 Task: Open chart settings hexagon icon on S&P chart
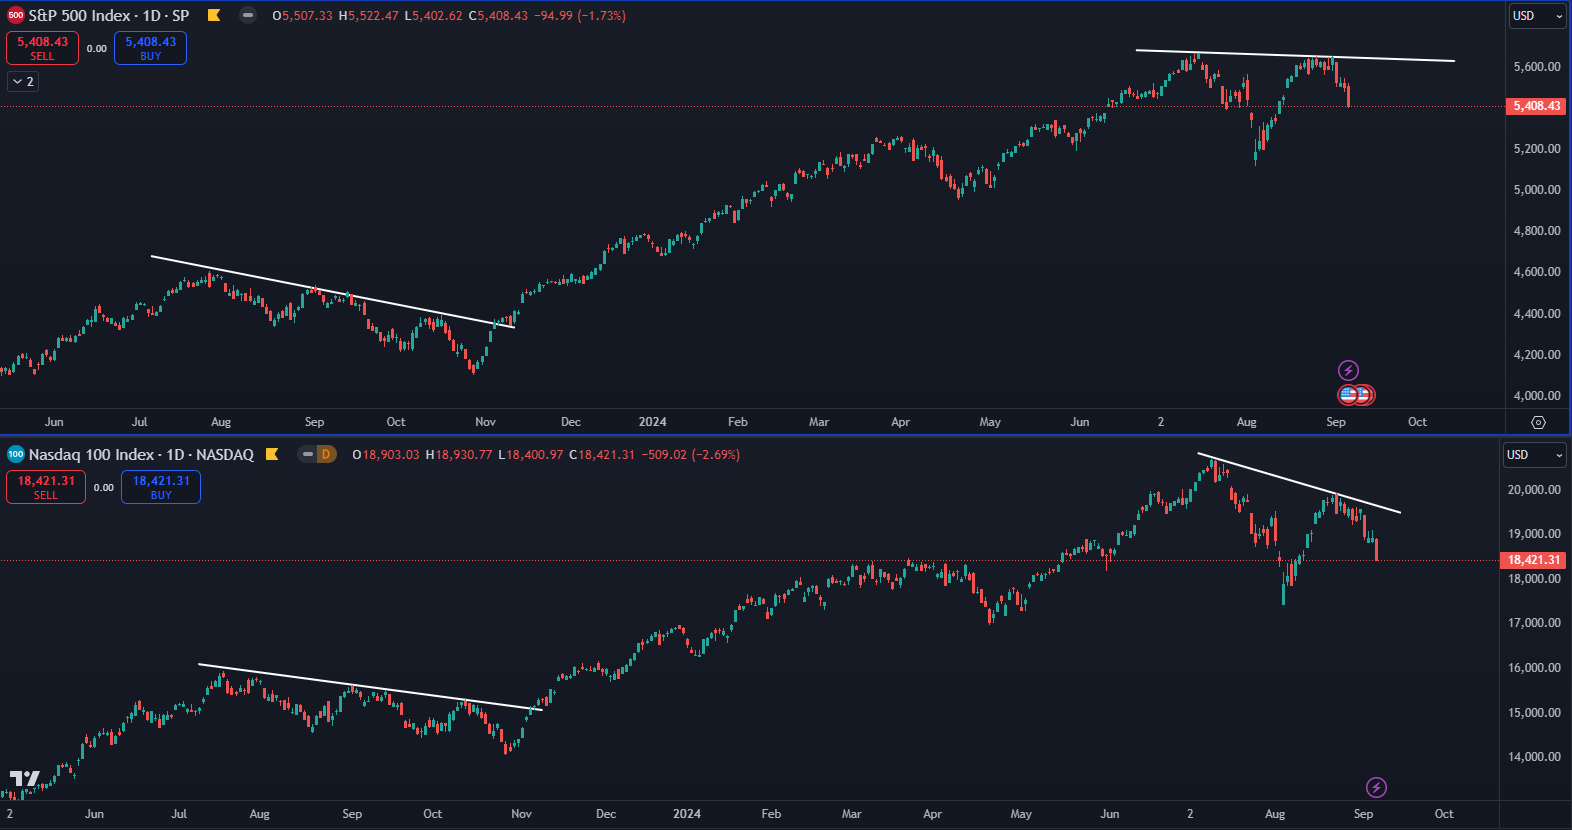tap(1538, 422)
